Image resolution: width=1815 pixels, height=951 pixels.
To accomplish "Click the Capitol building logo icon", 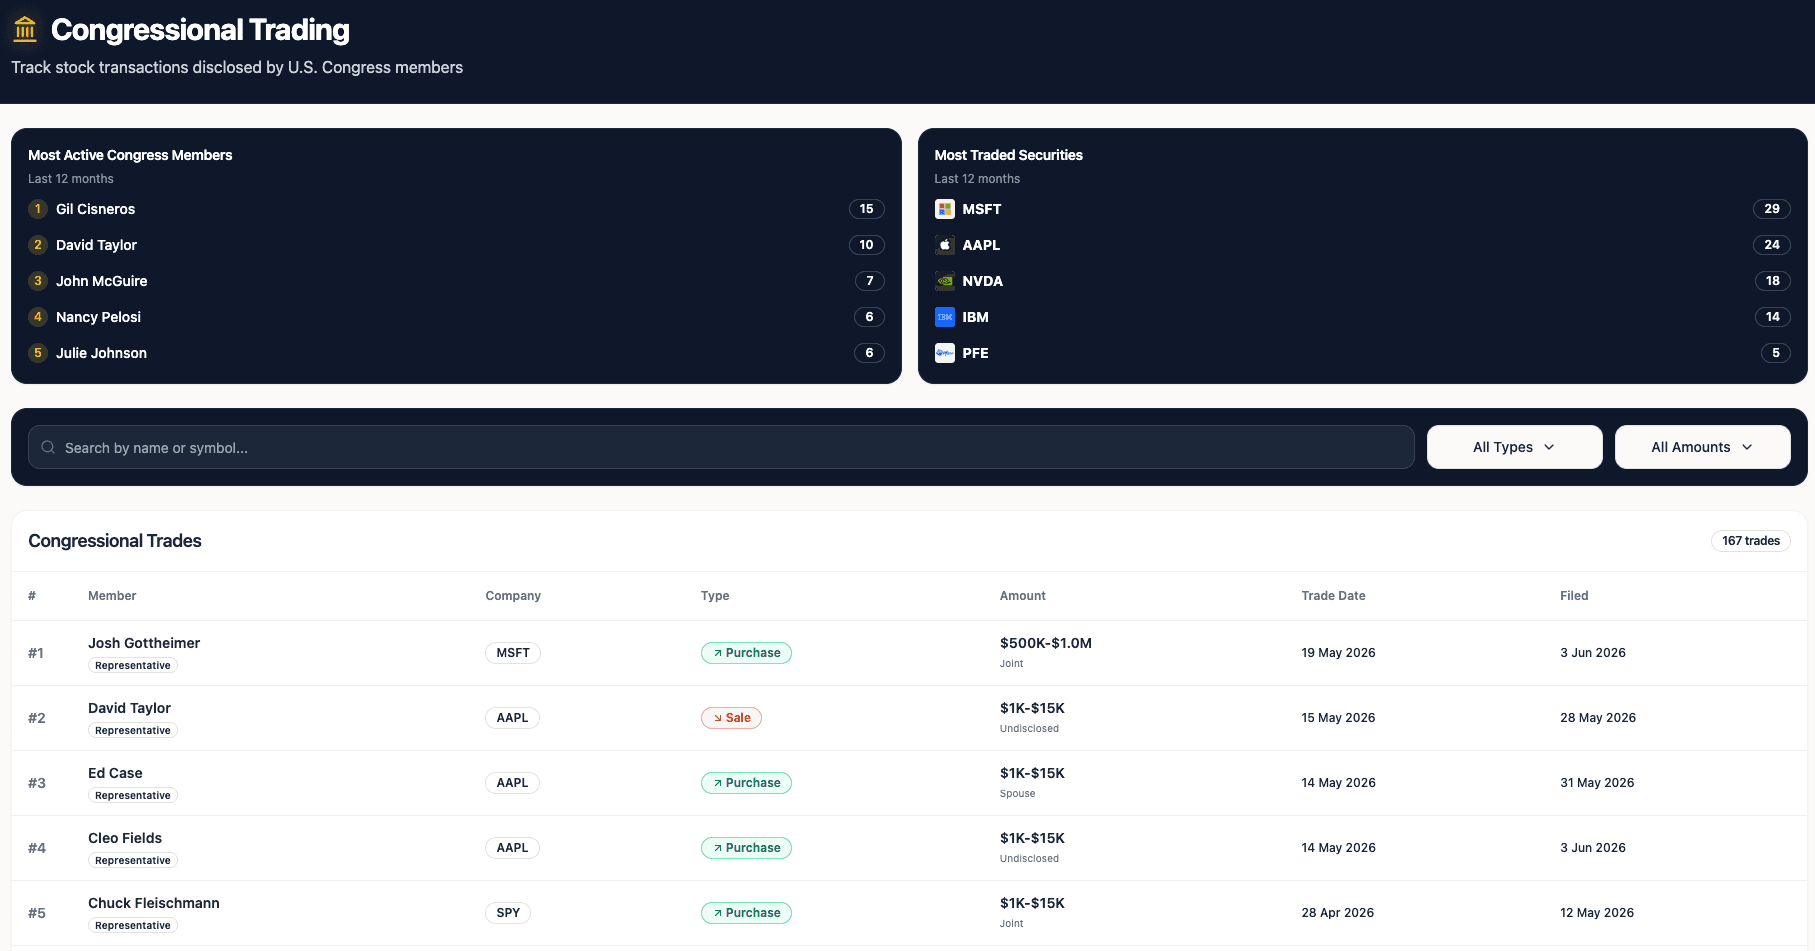I will point(25,30).
